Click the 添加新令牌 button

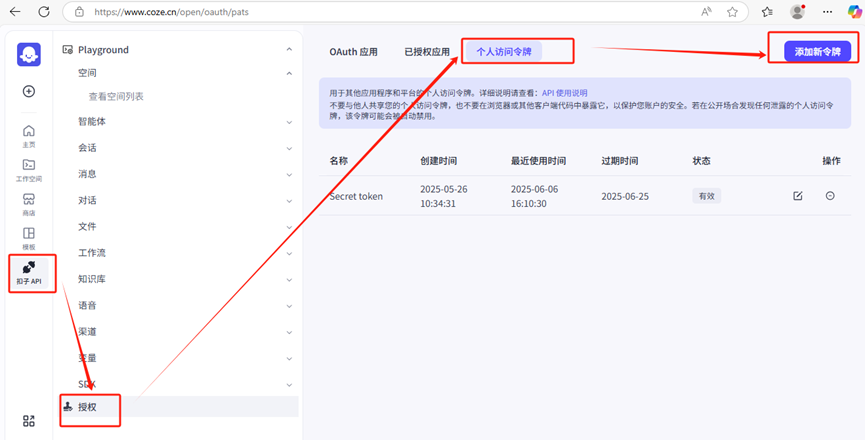point(817,51)
